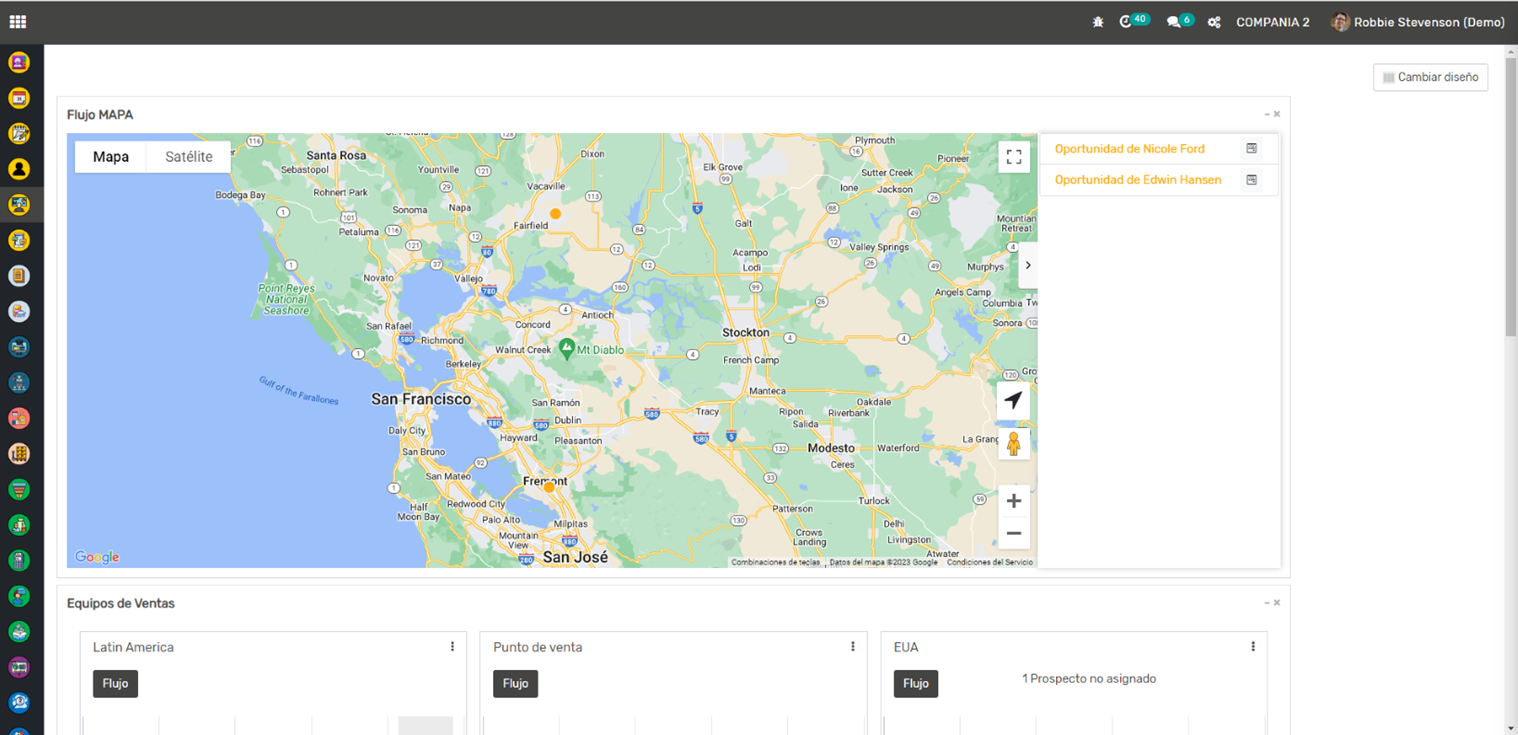
Task: Open the apps grid menu
Action: (x=17, y=21)
